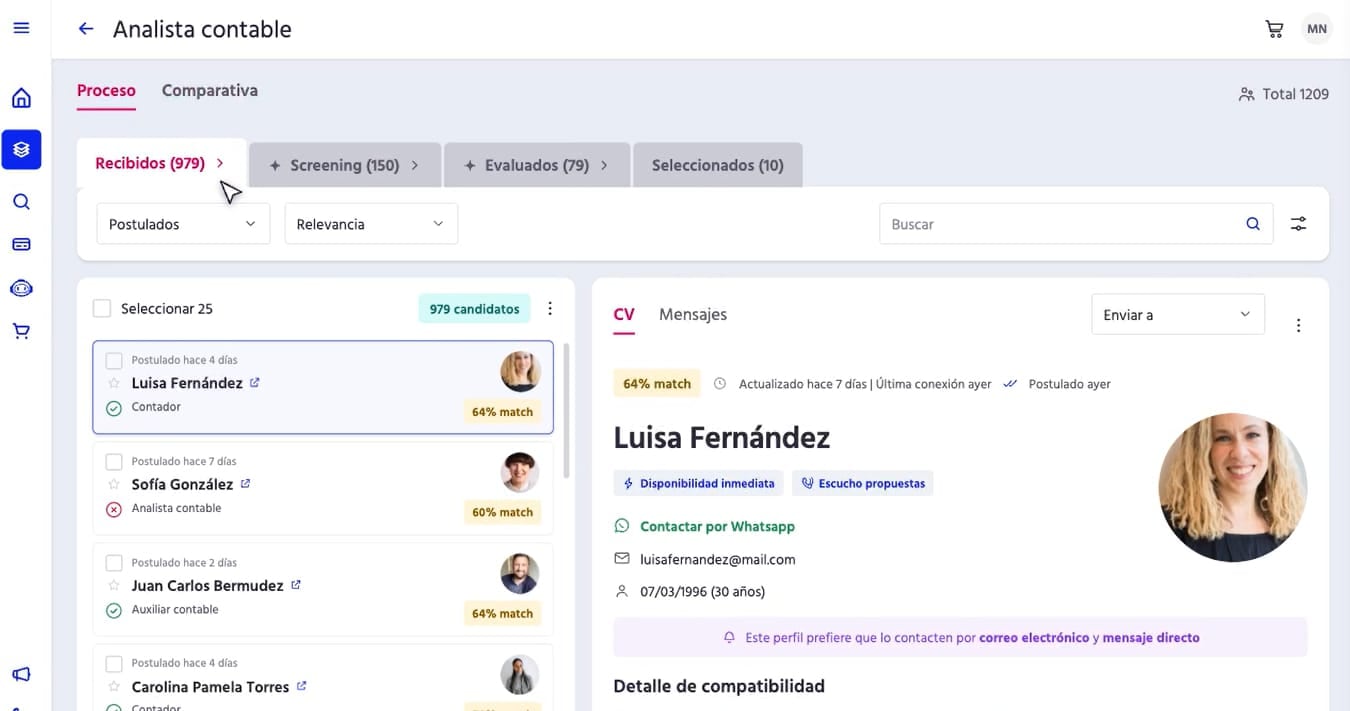This screenshot has width=1350, height=711.
Task: Switch to the Proceso tab
Action: coord(106,90)
